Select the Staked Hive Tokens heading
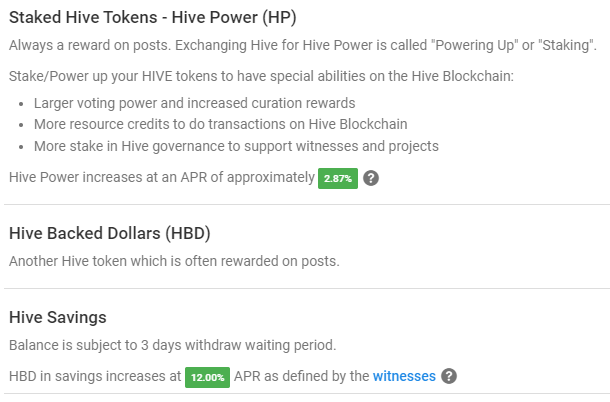This screenshot has width=610, height=402. (x=152, y=18)
